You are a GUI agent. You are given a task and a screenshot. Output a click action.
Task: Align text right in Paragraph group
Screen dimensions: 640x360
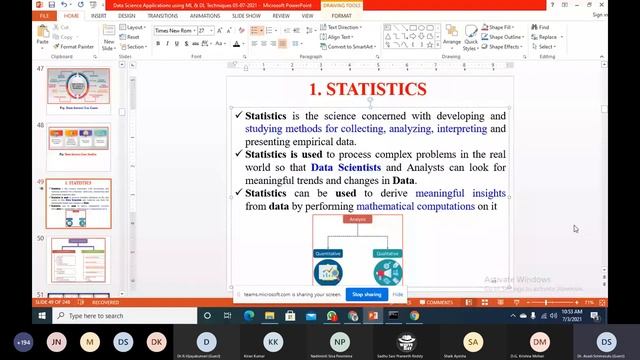tap(273, 44)
